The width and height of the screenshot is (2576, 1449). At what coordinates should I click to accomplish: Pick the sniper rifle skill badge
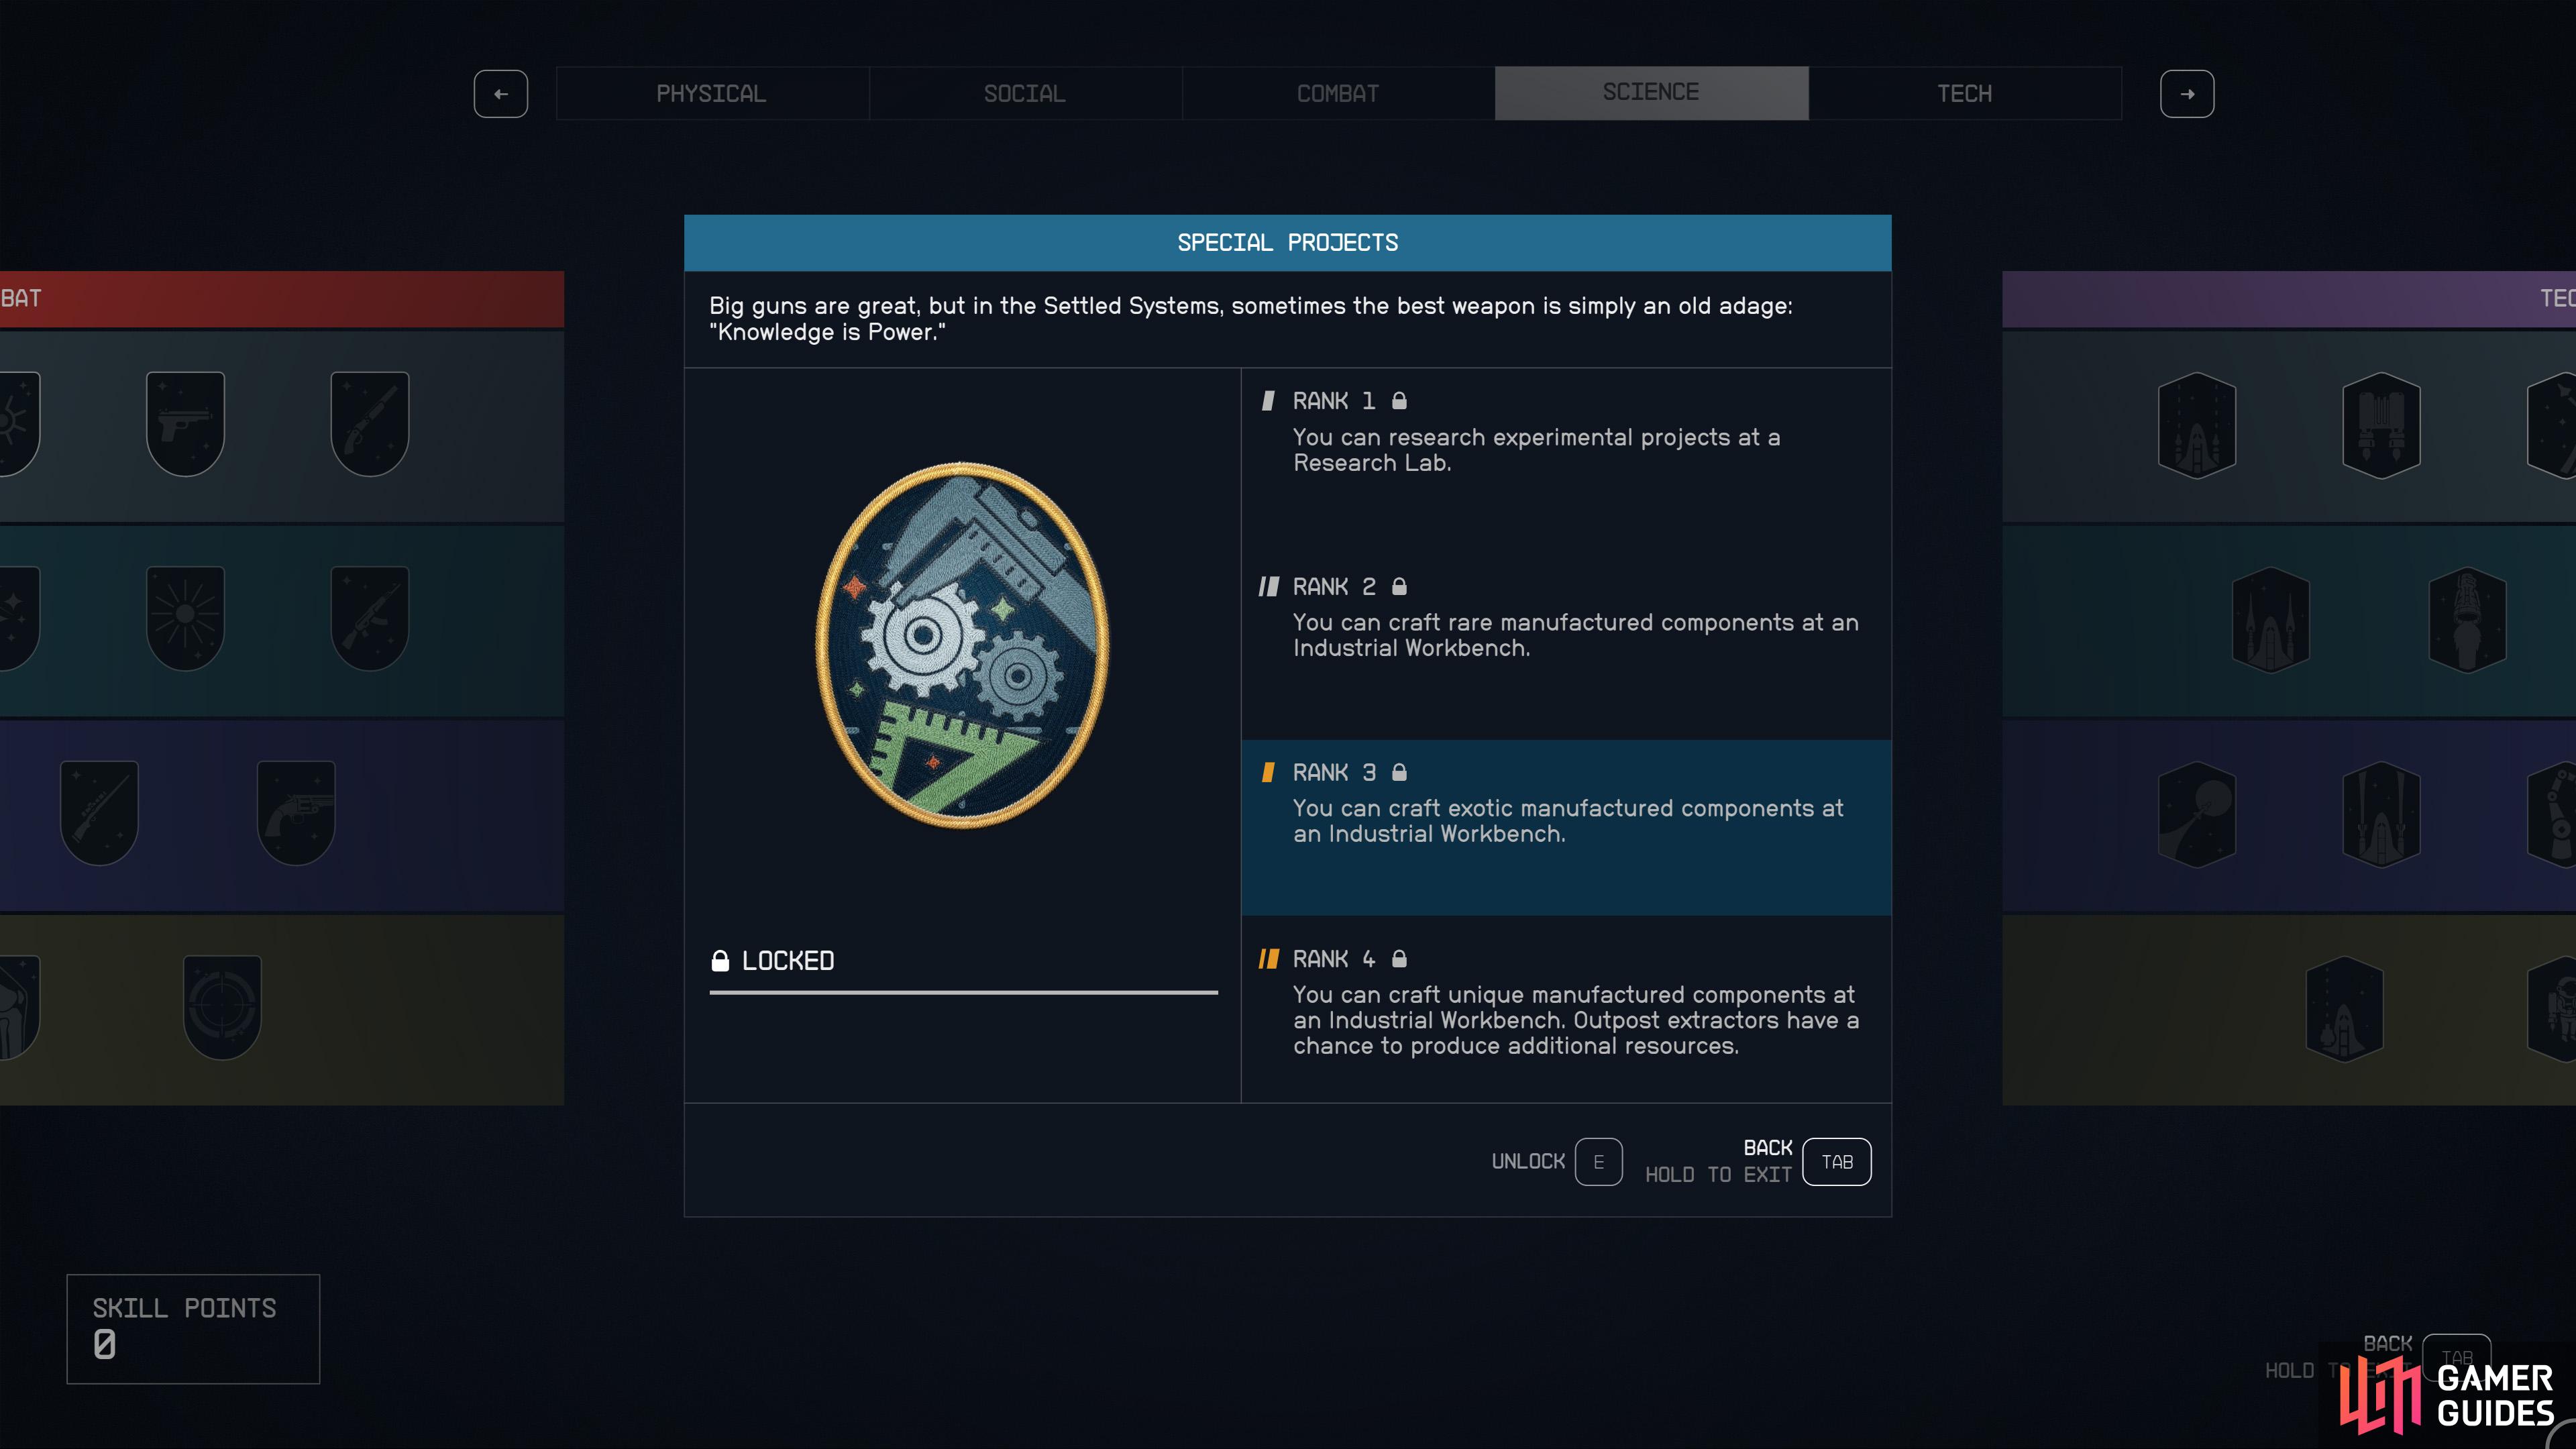[99, 812]
